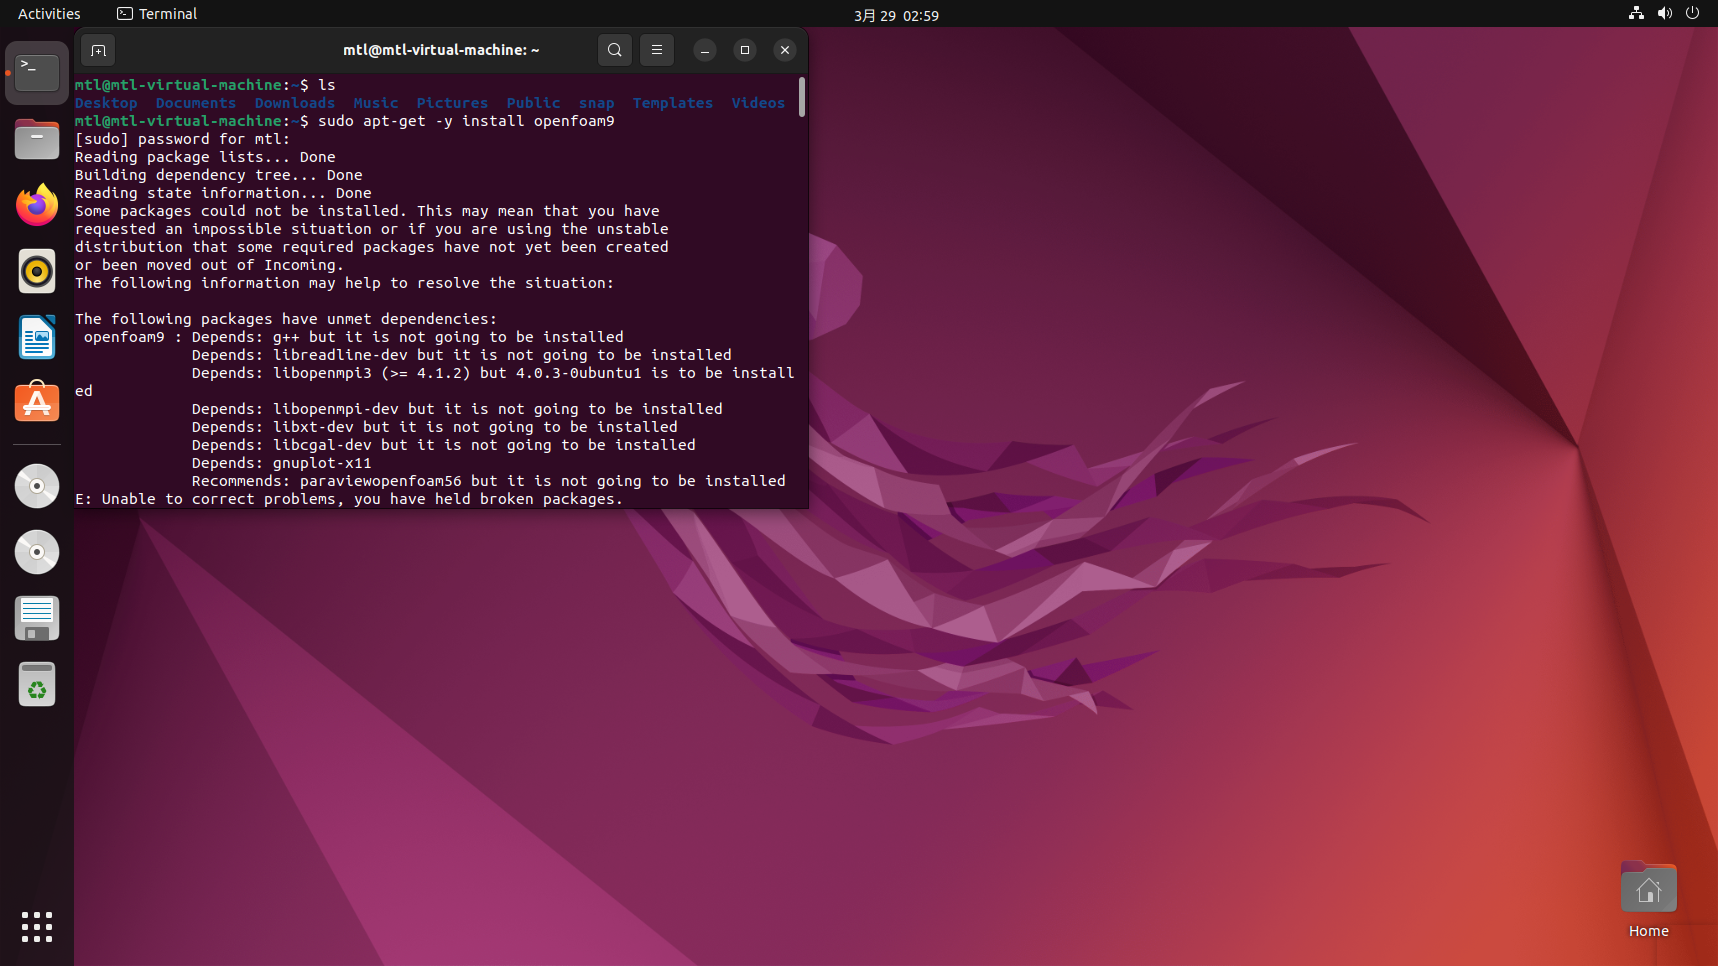Open Terminal app menu in top bar
The width and height of the screenshot is (1718, 966).
point(157,14)
